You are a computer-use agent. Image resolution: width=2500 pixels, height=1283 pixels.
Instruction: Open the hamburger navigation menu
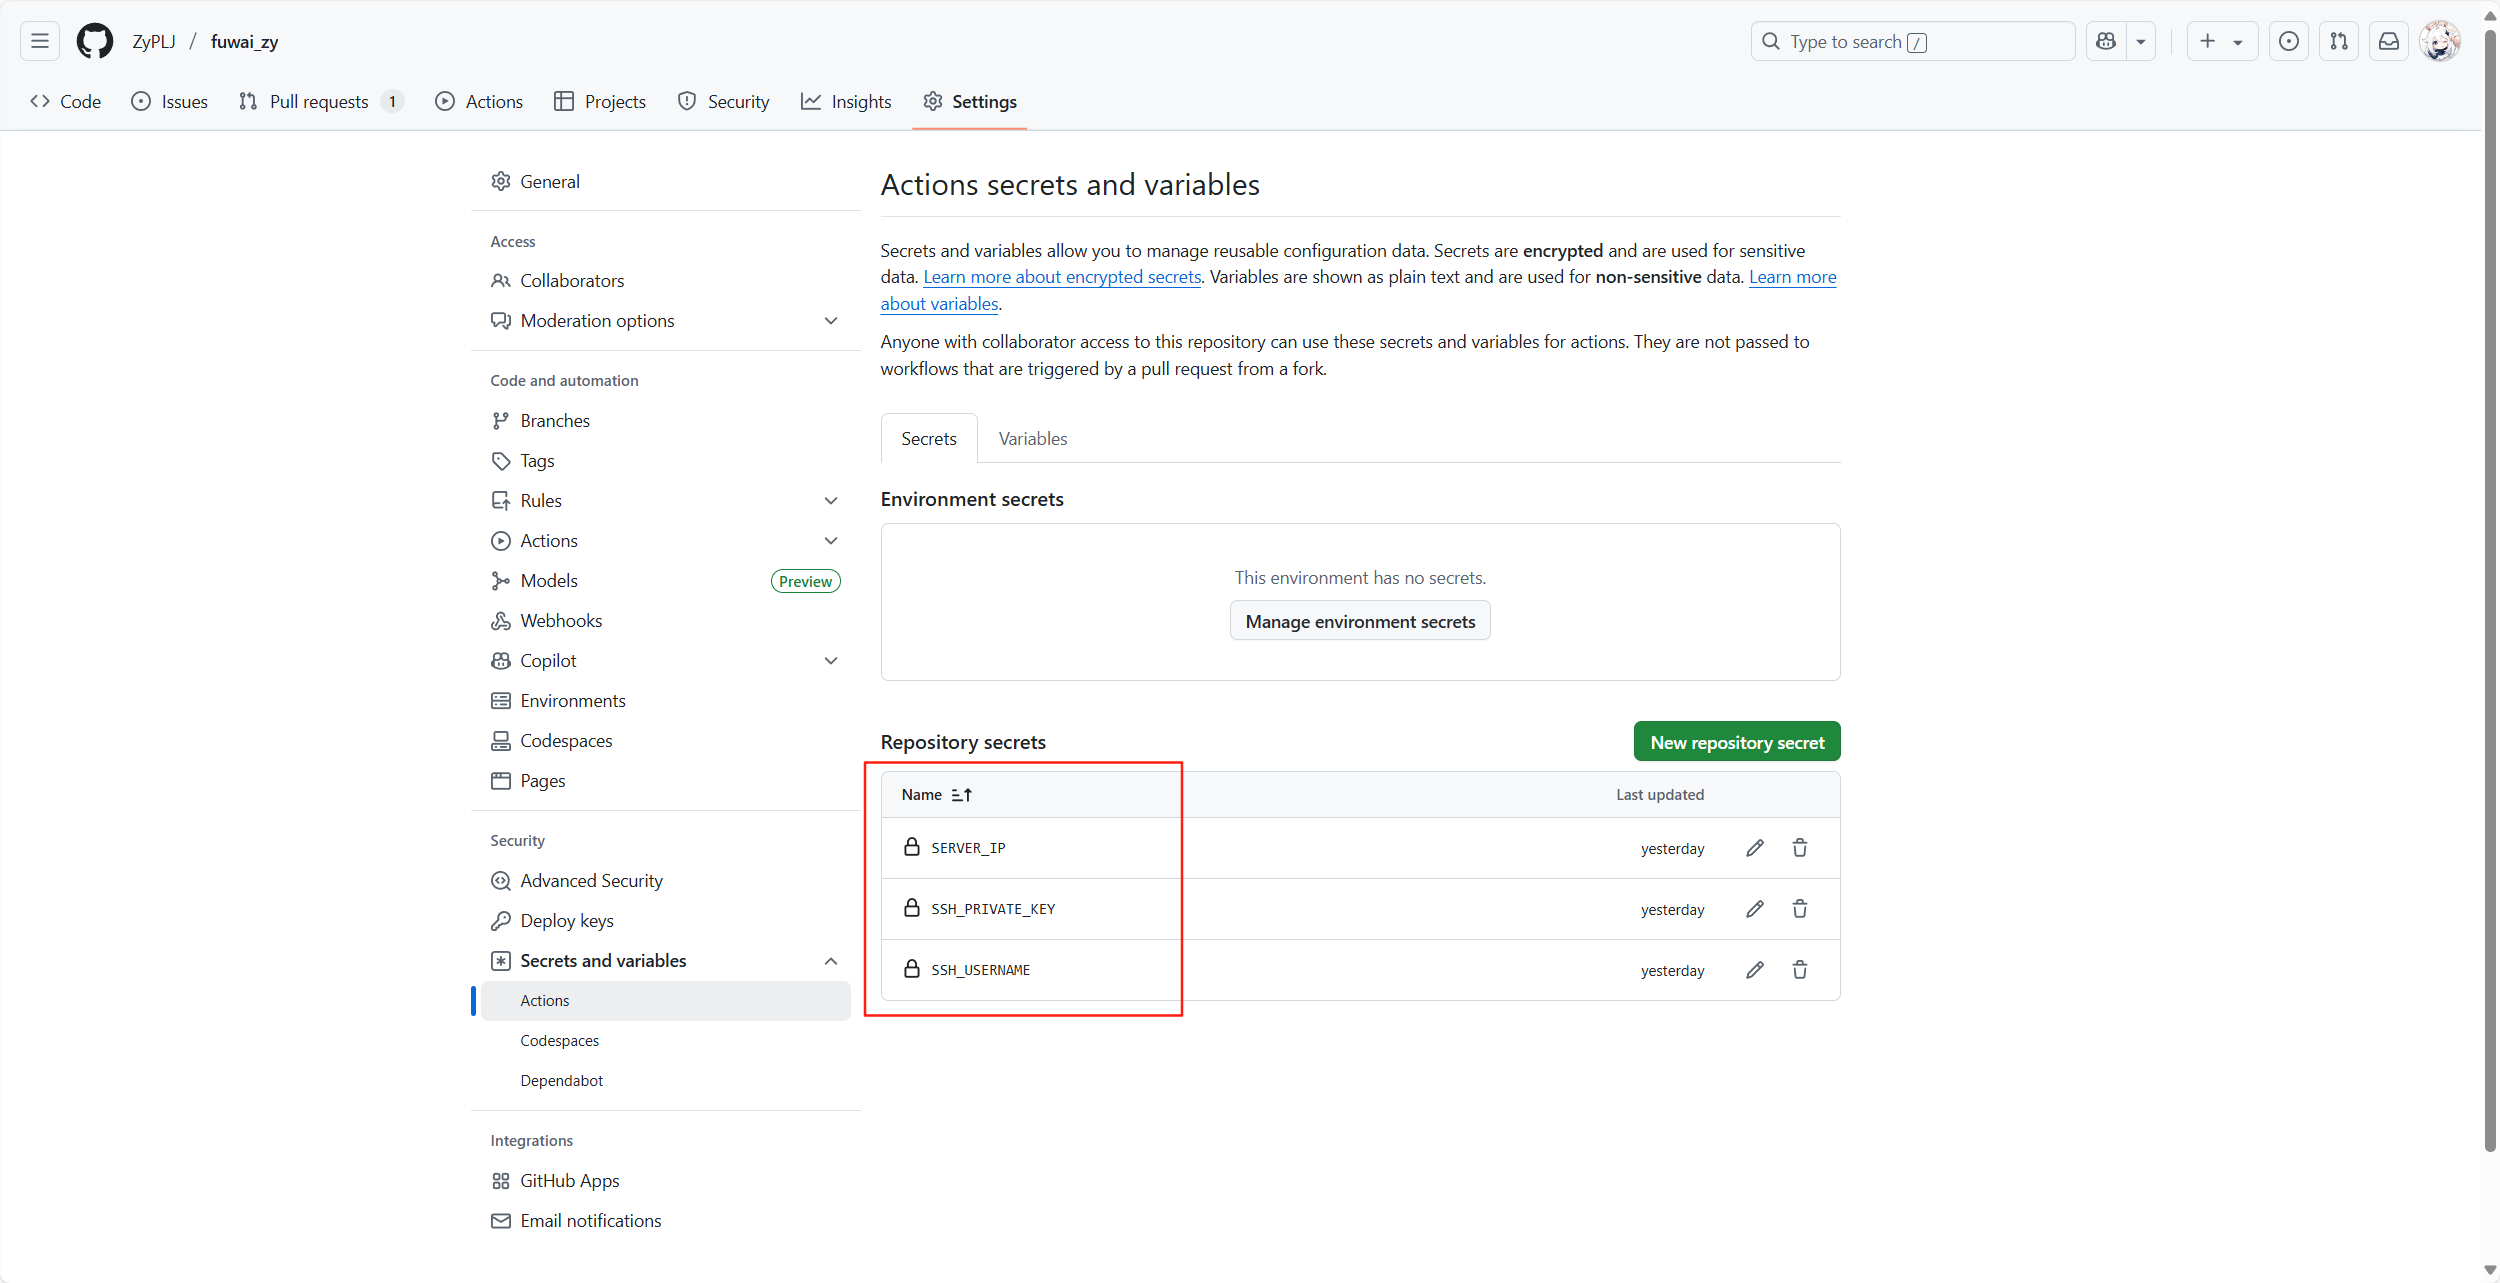[40, 41]
